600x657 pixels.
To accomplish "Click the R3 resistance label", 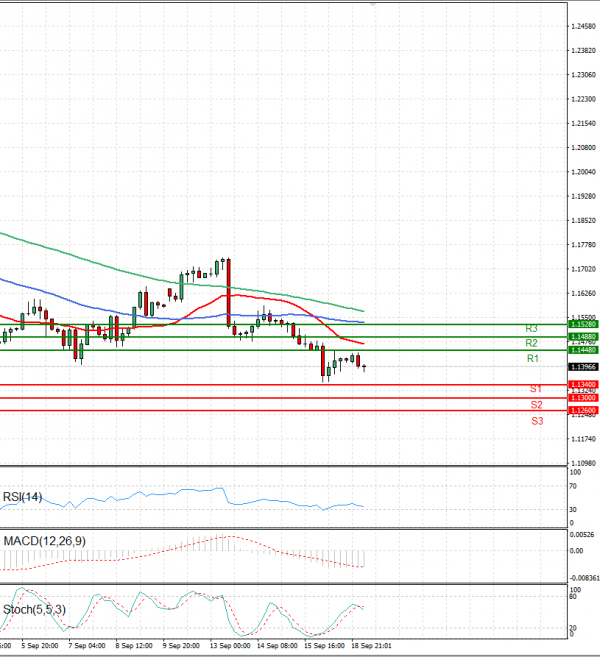I will coord(531,328).
